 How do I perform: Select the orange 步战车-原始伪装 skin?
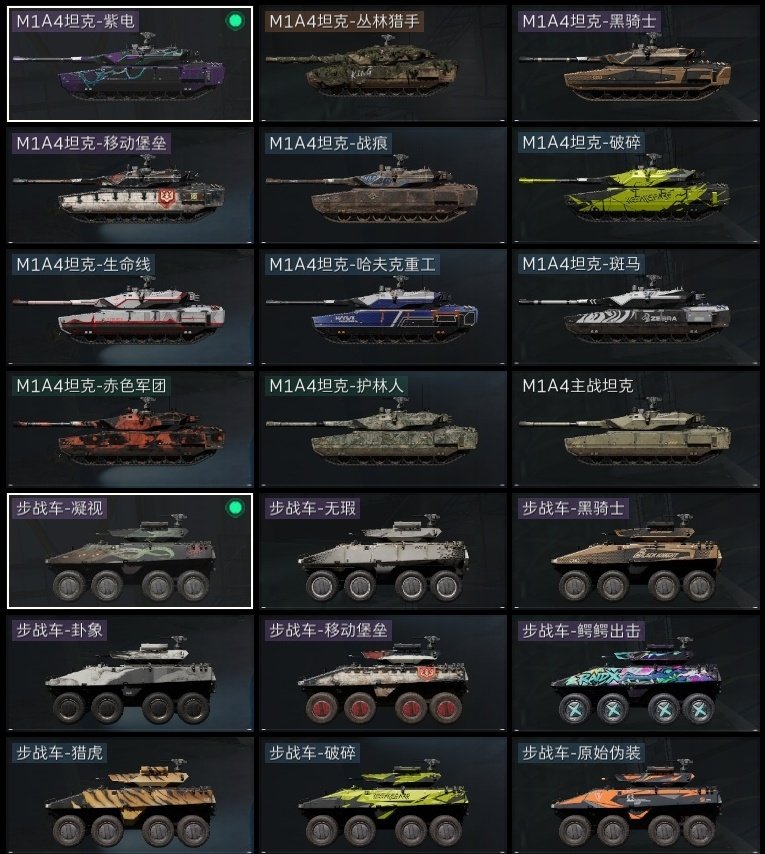[636, 795]
